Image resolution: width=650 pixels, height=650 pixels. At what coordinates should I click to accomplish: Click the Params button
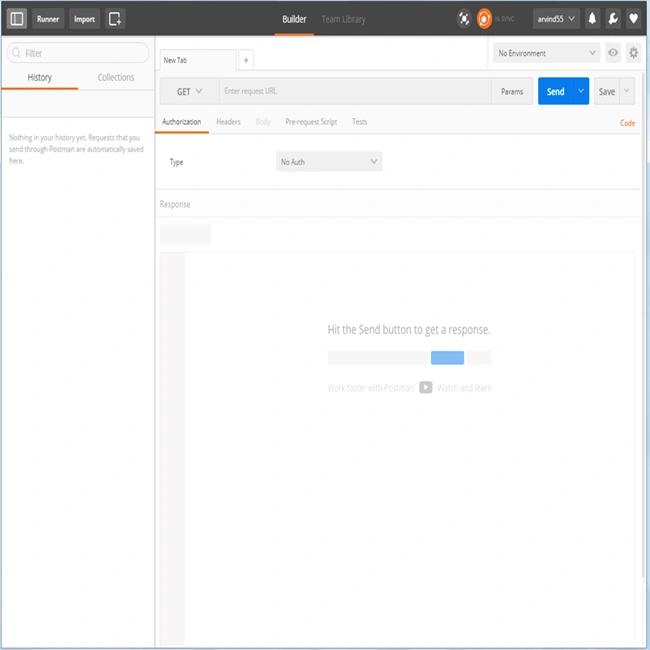[x=512, y=91]
